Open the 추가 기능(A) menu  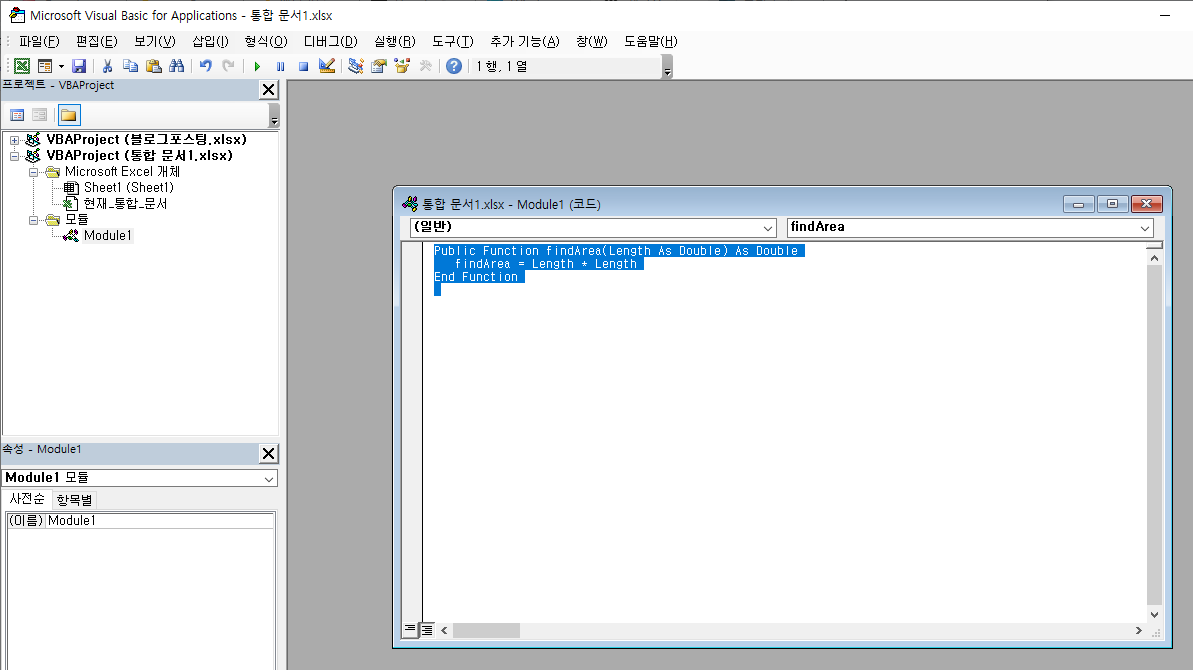[x=525, y=42]
